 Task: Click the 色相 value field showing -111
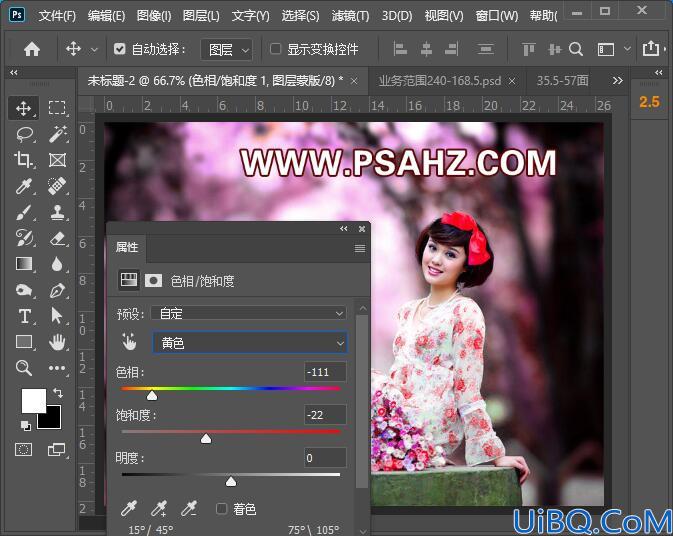(325, 372)
